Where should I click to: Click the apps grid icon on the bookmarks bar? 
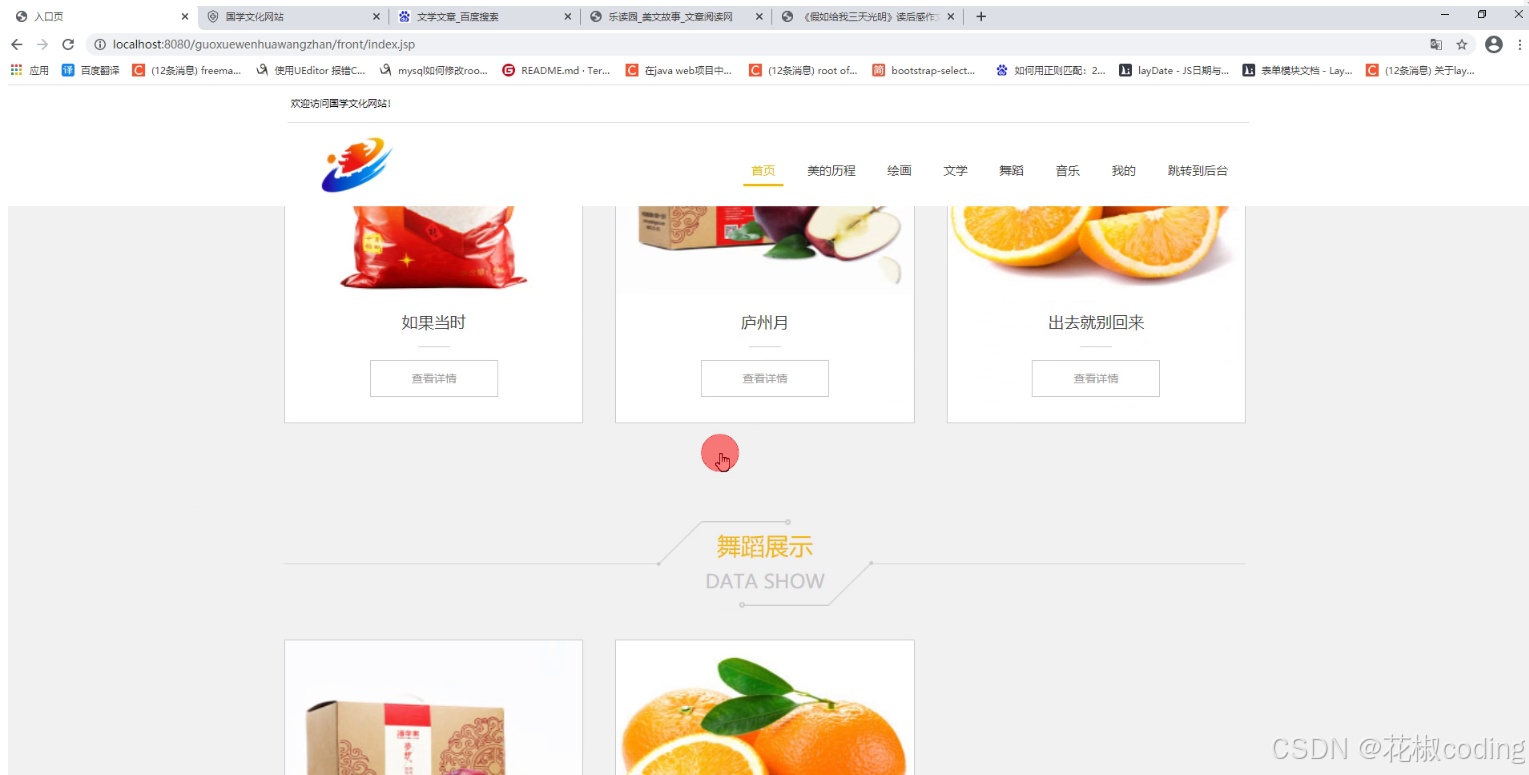(x=15, y=70)
